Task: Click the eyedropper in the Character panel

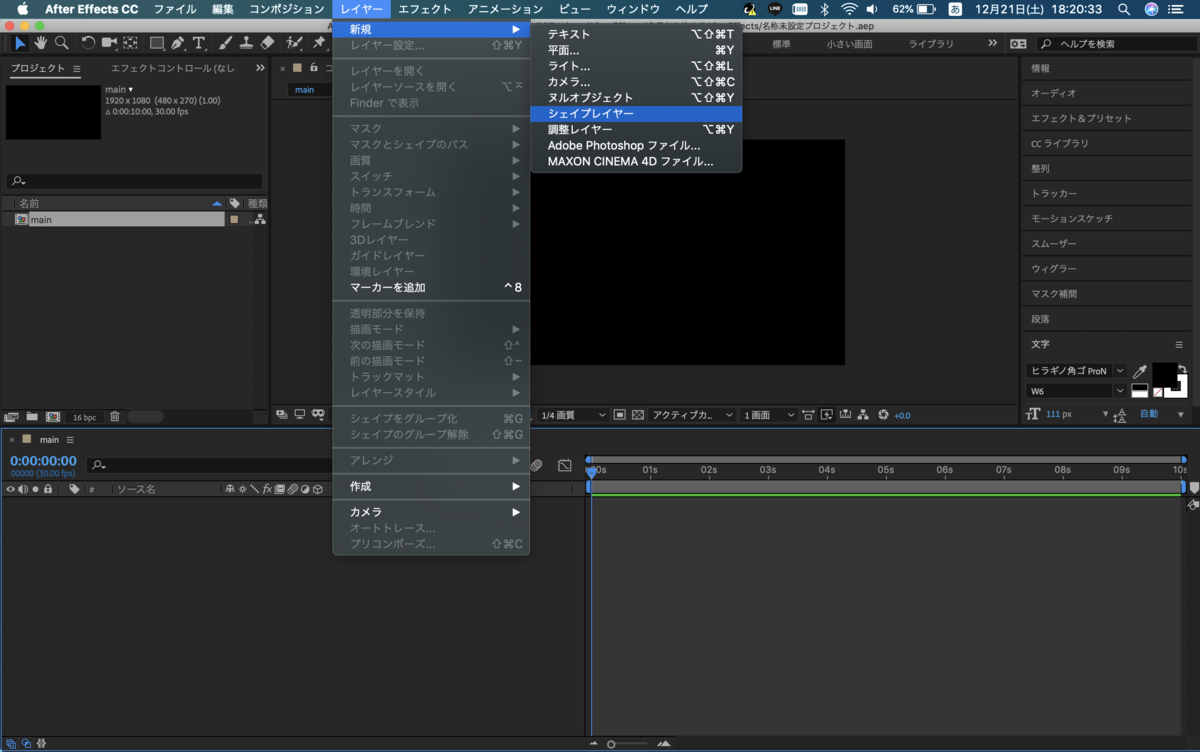Action: pyautogui.click(x=1139, y=372)
